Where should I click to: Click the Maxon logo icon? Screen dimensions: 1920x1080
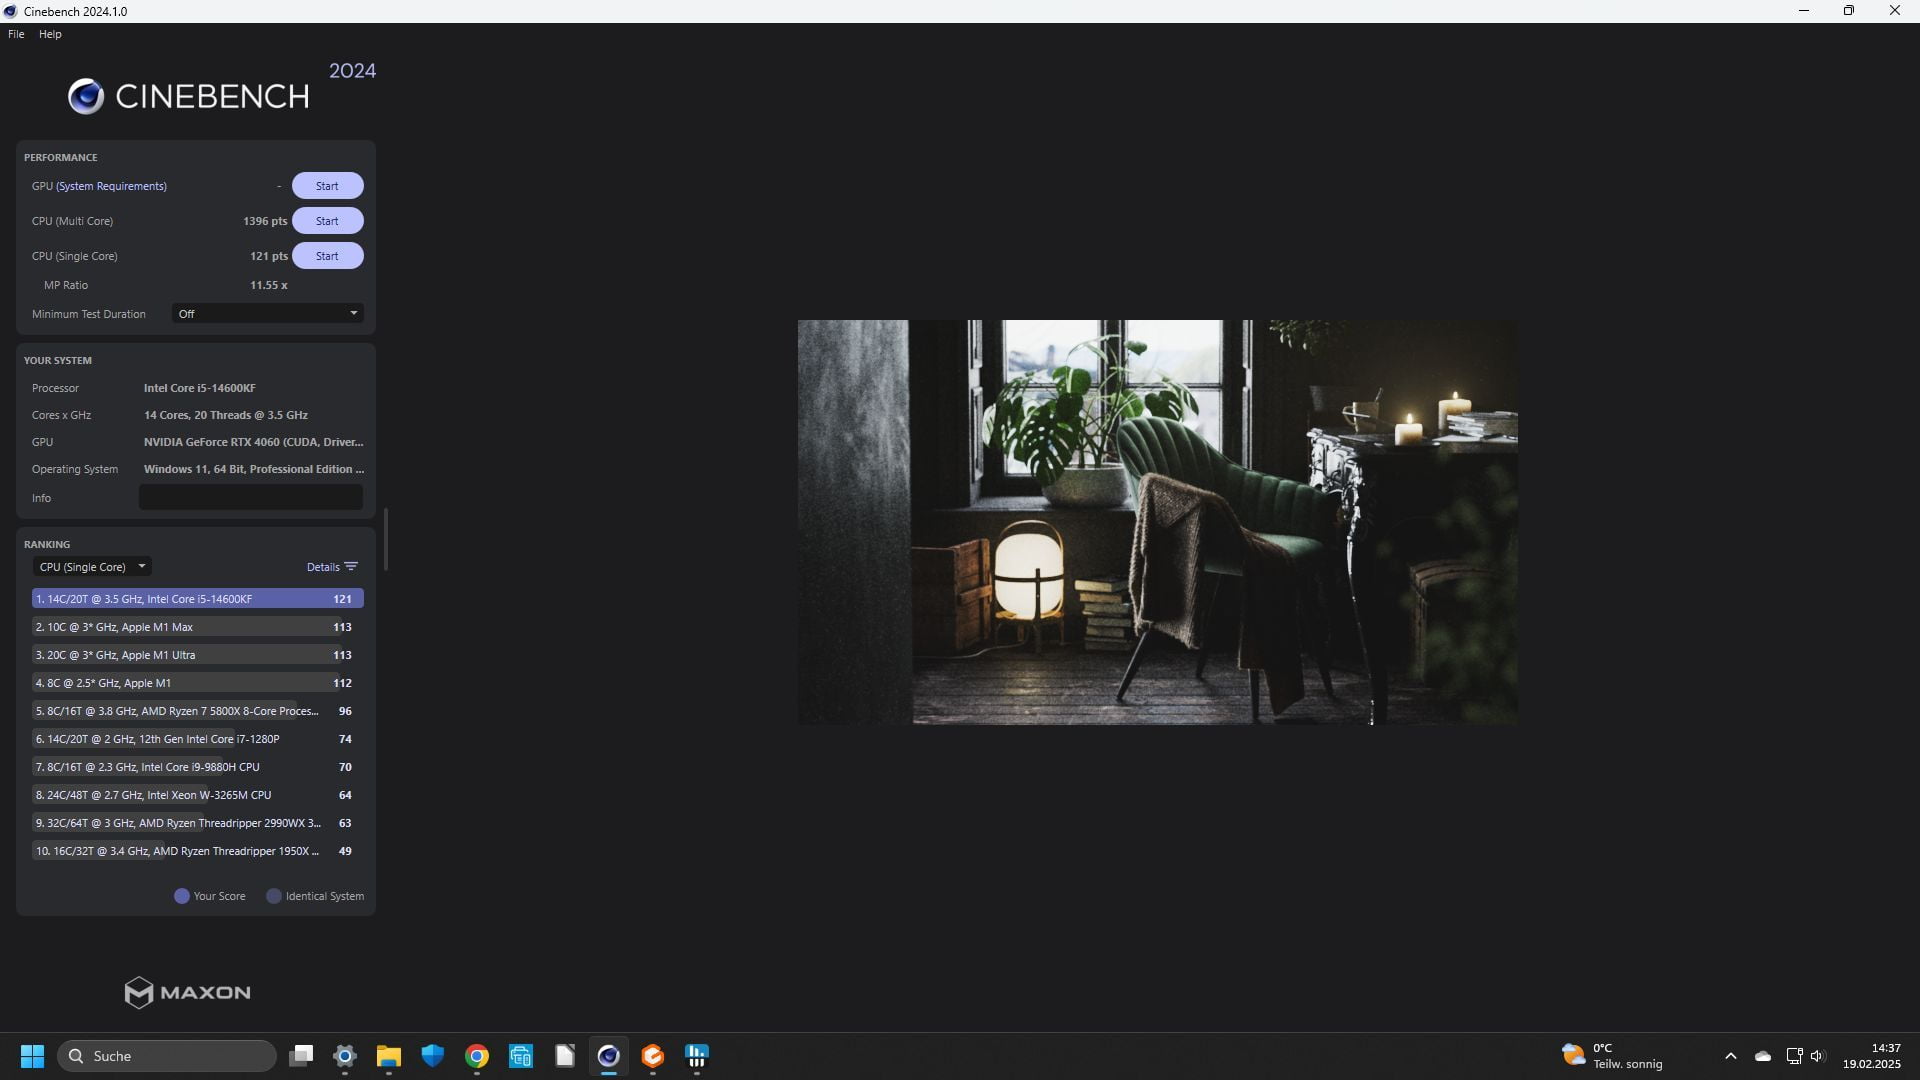138,992
